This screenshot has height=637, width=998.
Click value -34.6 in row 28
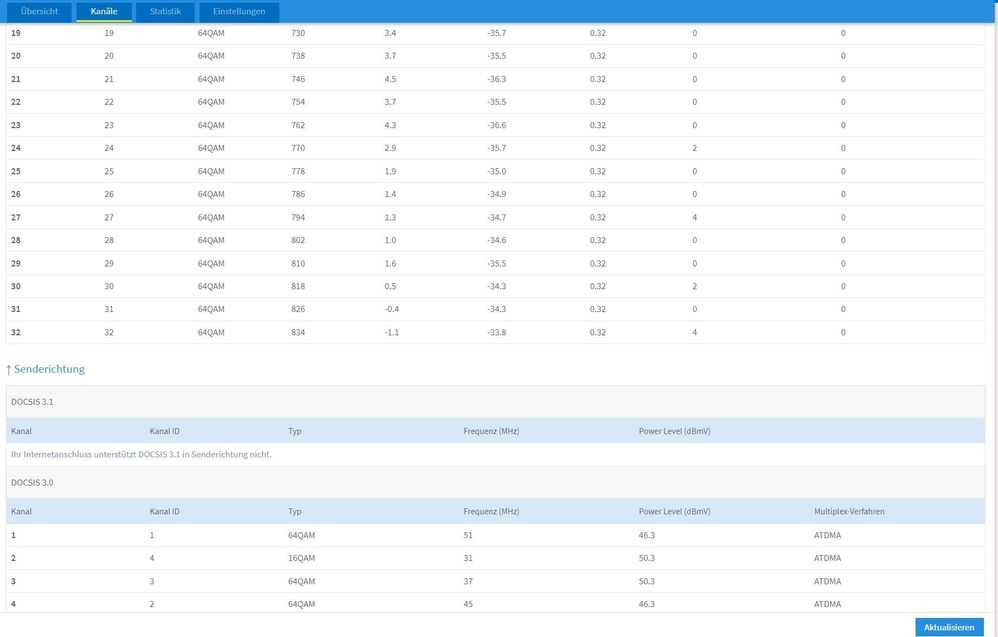point(496,240)
